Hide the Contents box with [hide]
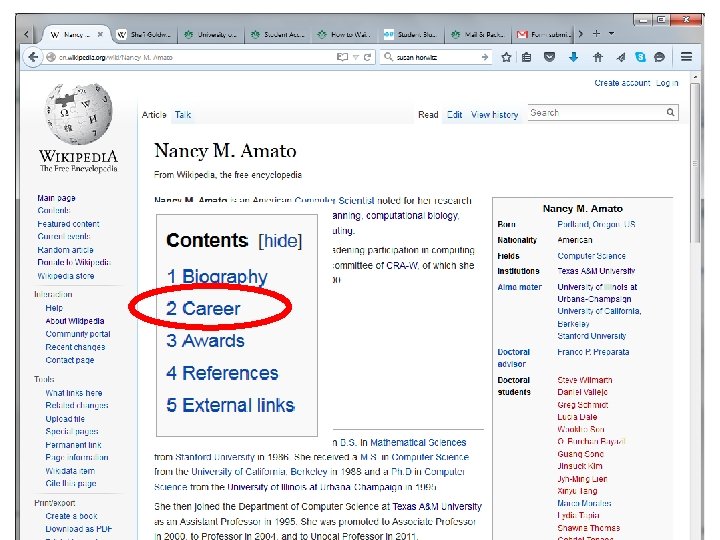This screenshot has height=540, width=720. pyautogui.click(x=280, y=241)
